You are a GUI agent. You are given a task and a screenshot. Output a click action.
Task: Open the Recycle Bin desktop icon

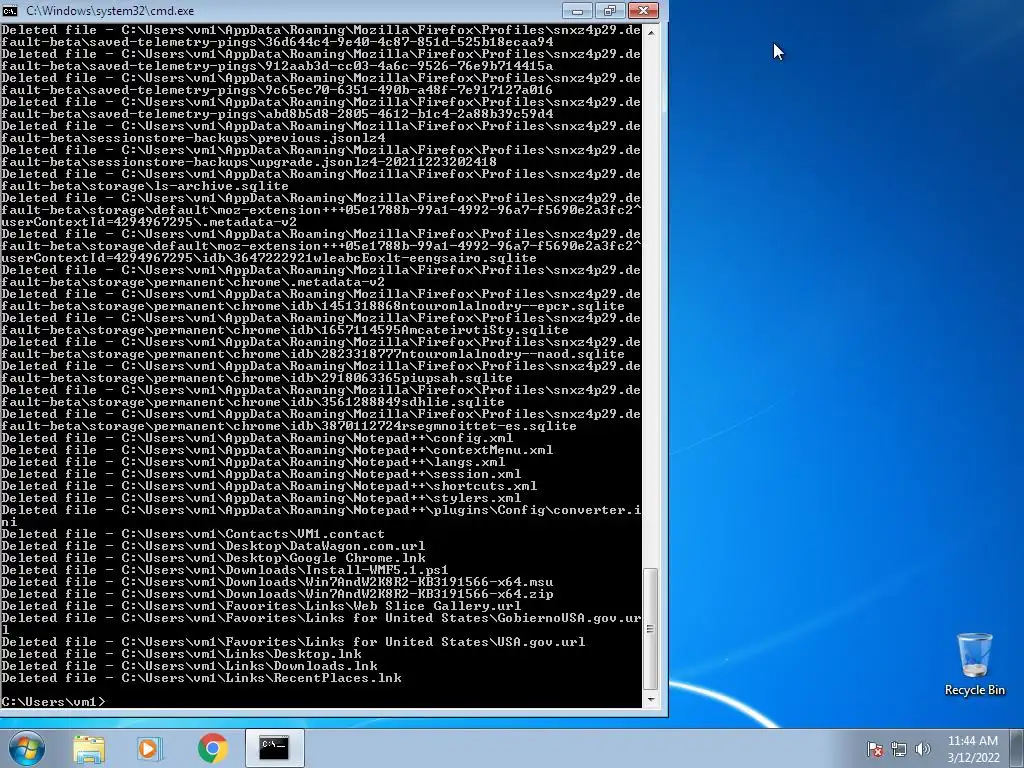click(x=974, y=664)
